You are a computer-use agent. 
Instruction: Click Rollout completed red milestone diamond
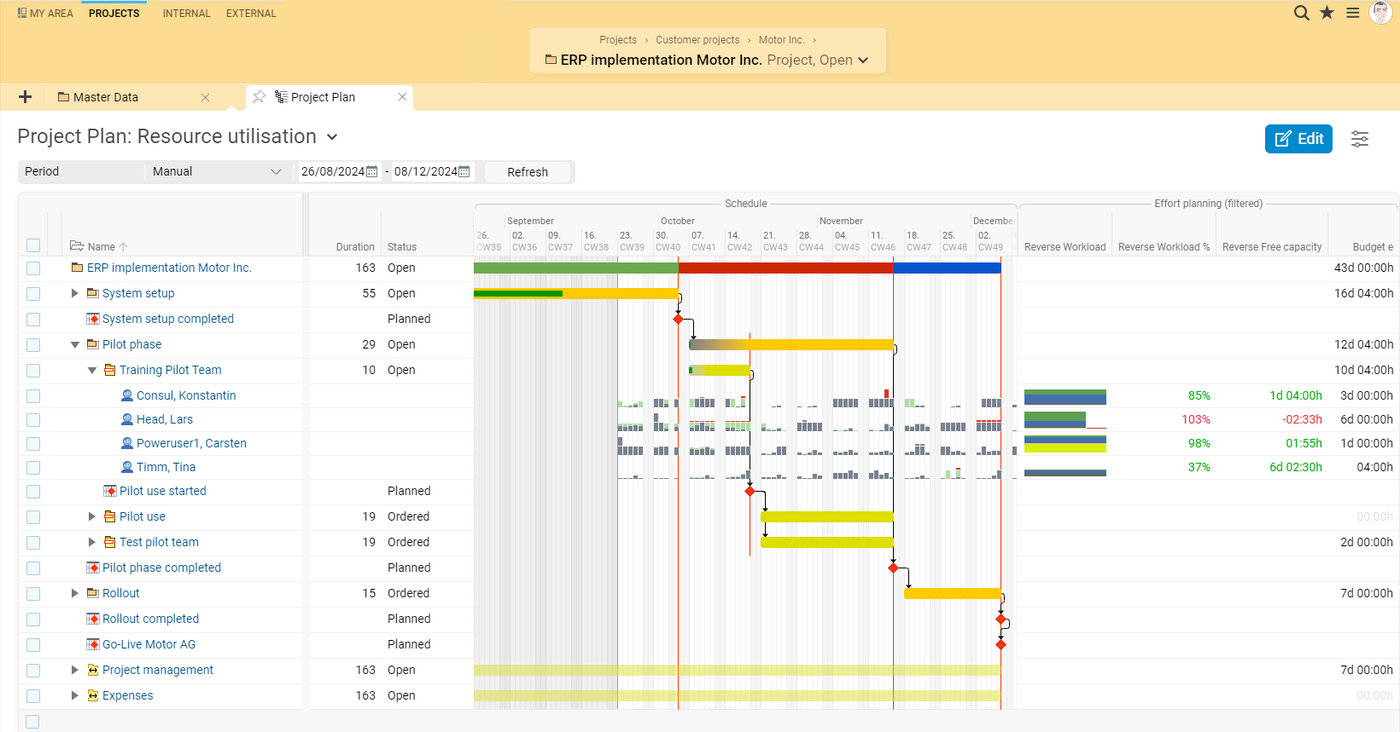pyautogui.click(x=1001, y=619)
